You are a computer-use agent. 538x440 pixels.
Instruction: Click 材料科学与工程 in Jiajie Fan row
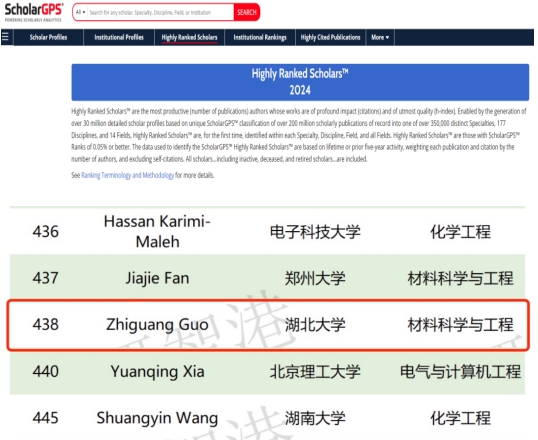click(460, 278)
